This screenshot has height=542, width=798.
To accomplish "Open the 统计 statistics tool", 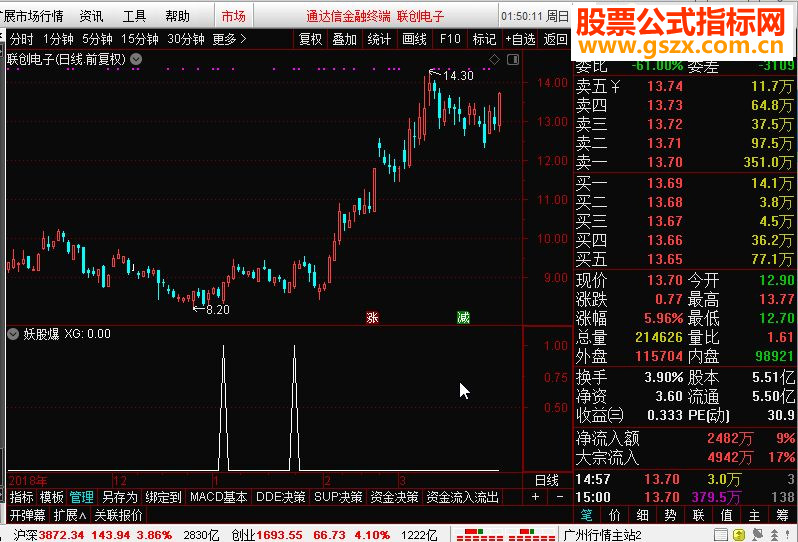I will (379, 39).
